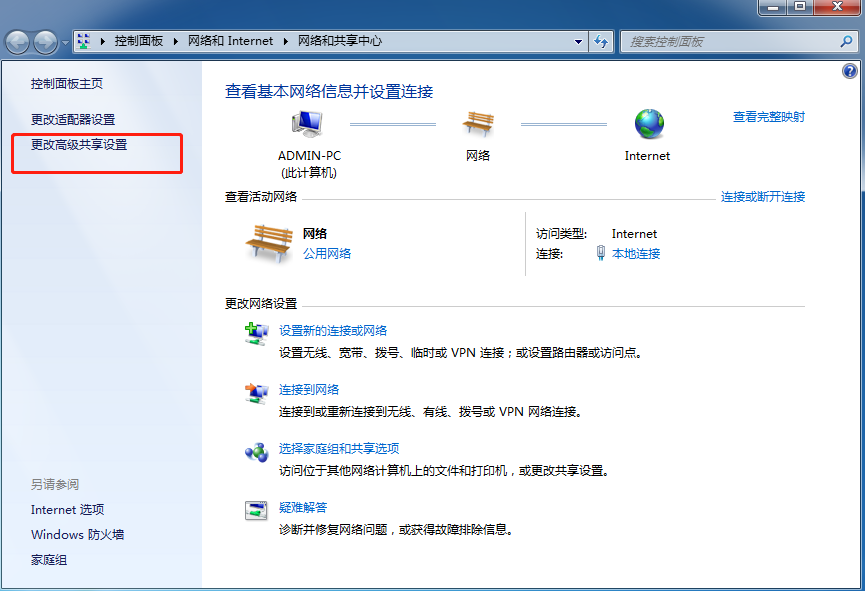865x591 pixels.
Task: Open the recent pages dropdown beside navigation buttons
Action: point(65,42)
